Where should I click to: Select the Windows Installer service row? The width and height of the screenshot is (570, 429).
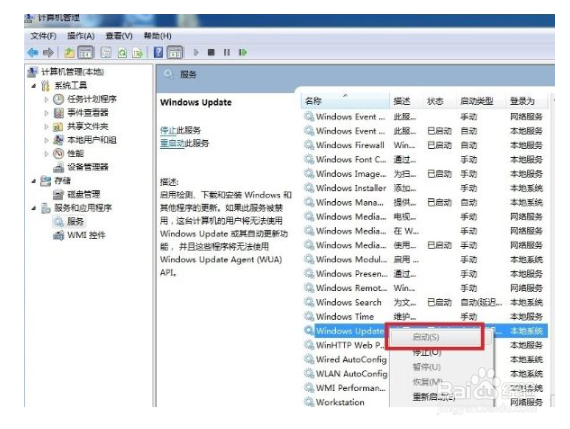[425, 188]
